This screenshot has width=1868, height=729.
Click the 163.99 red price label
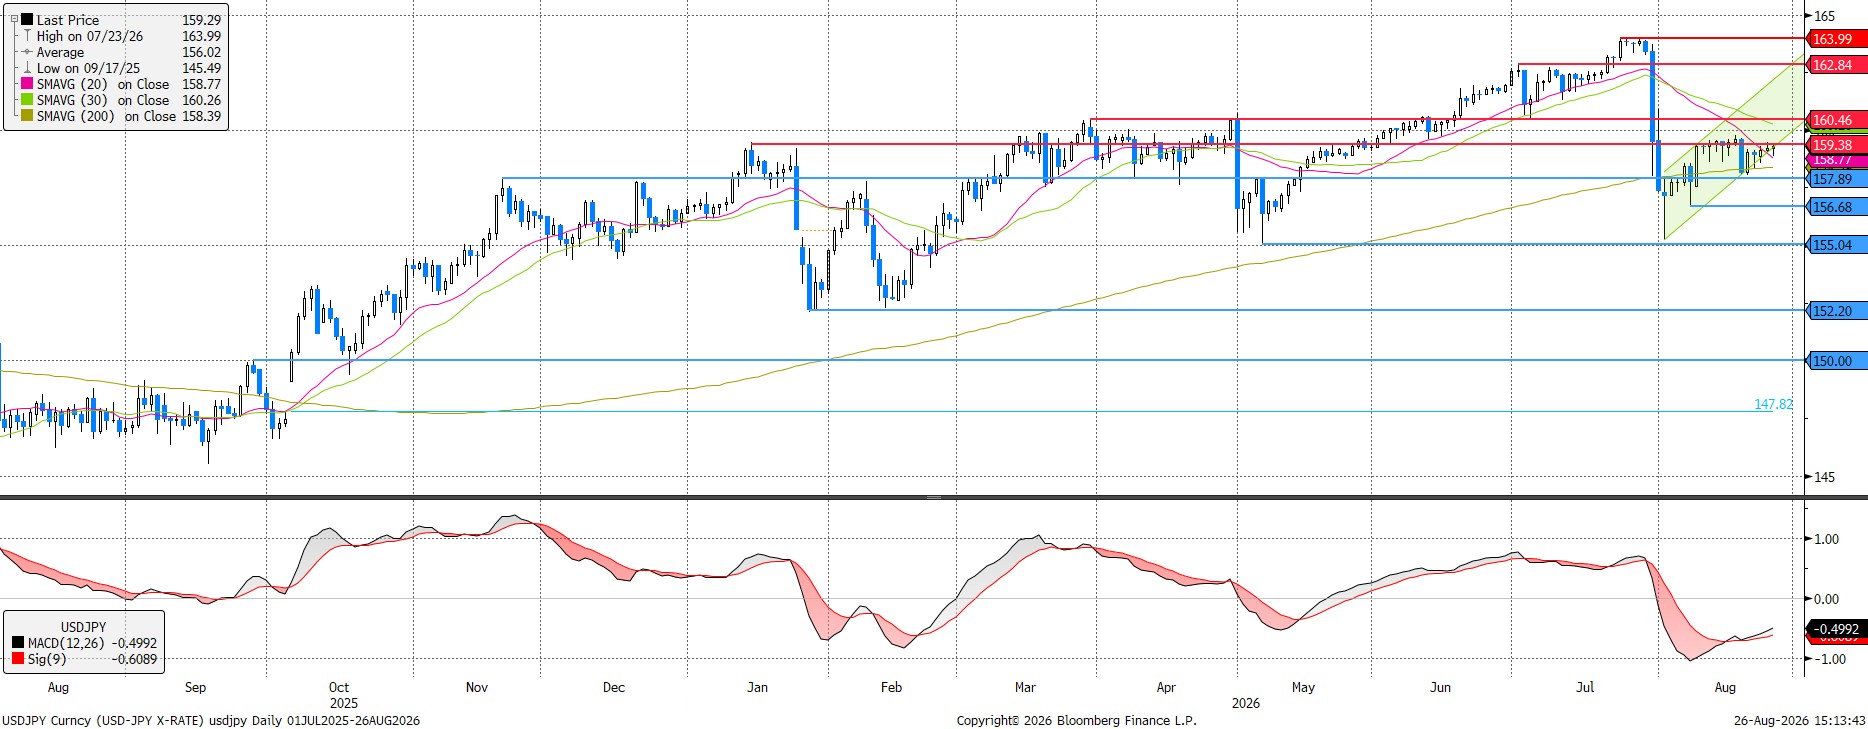click(x=1837, y=39)
